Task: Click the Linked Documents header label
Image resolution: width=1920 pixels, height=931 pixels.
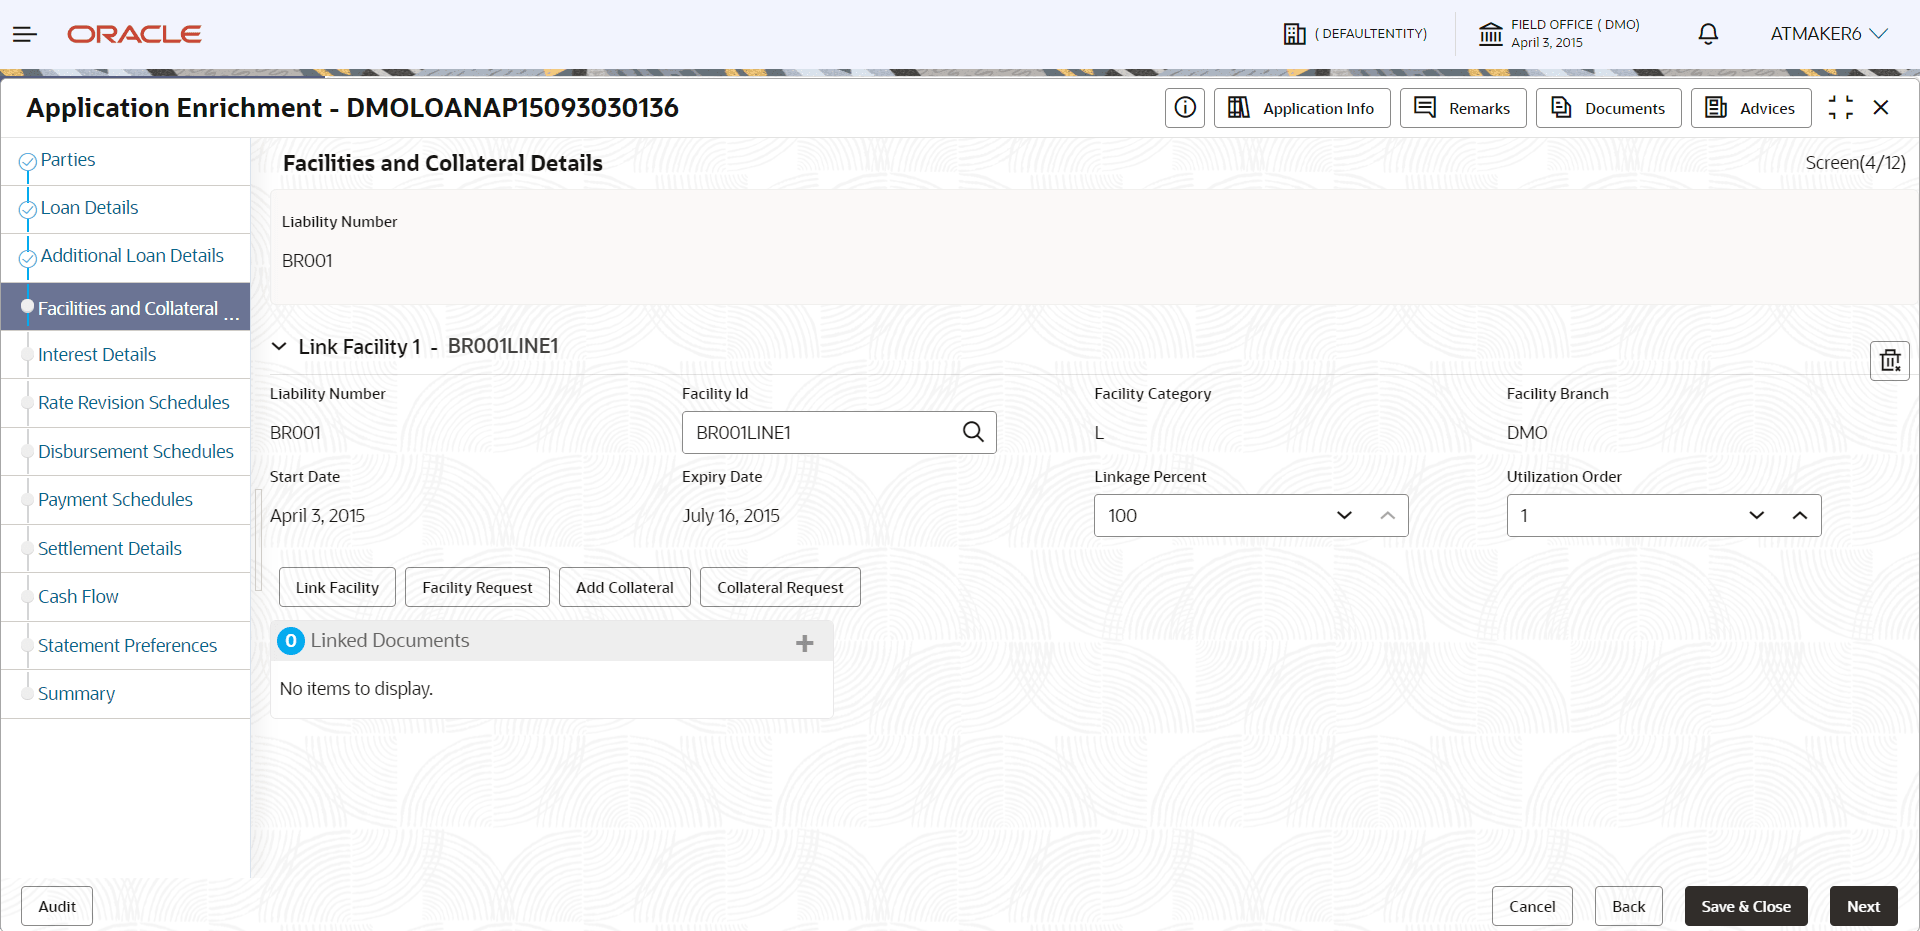Action: click(390, 641)
